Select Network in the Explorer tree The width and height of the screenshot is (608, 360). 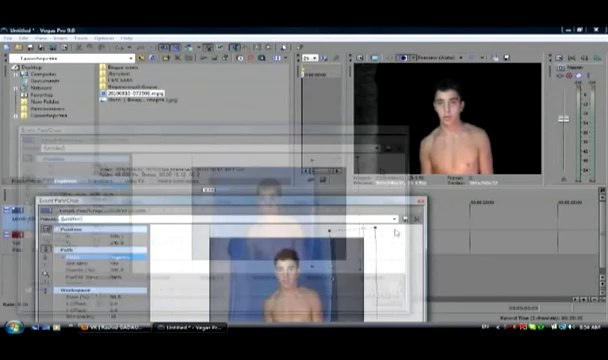(x=41, y=88)
